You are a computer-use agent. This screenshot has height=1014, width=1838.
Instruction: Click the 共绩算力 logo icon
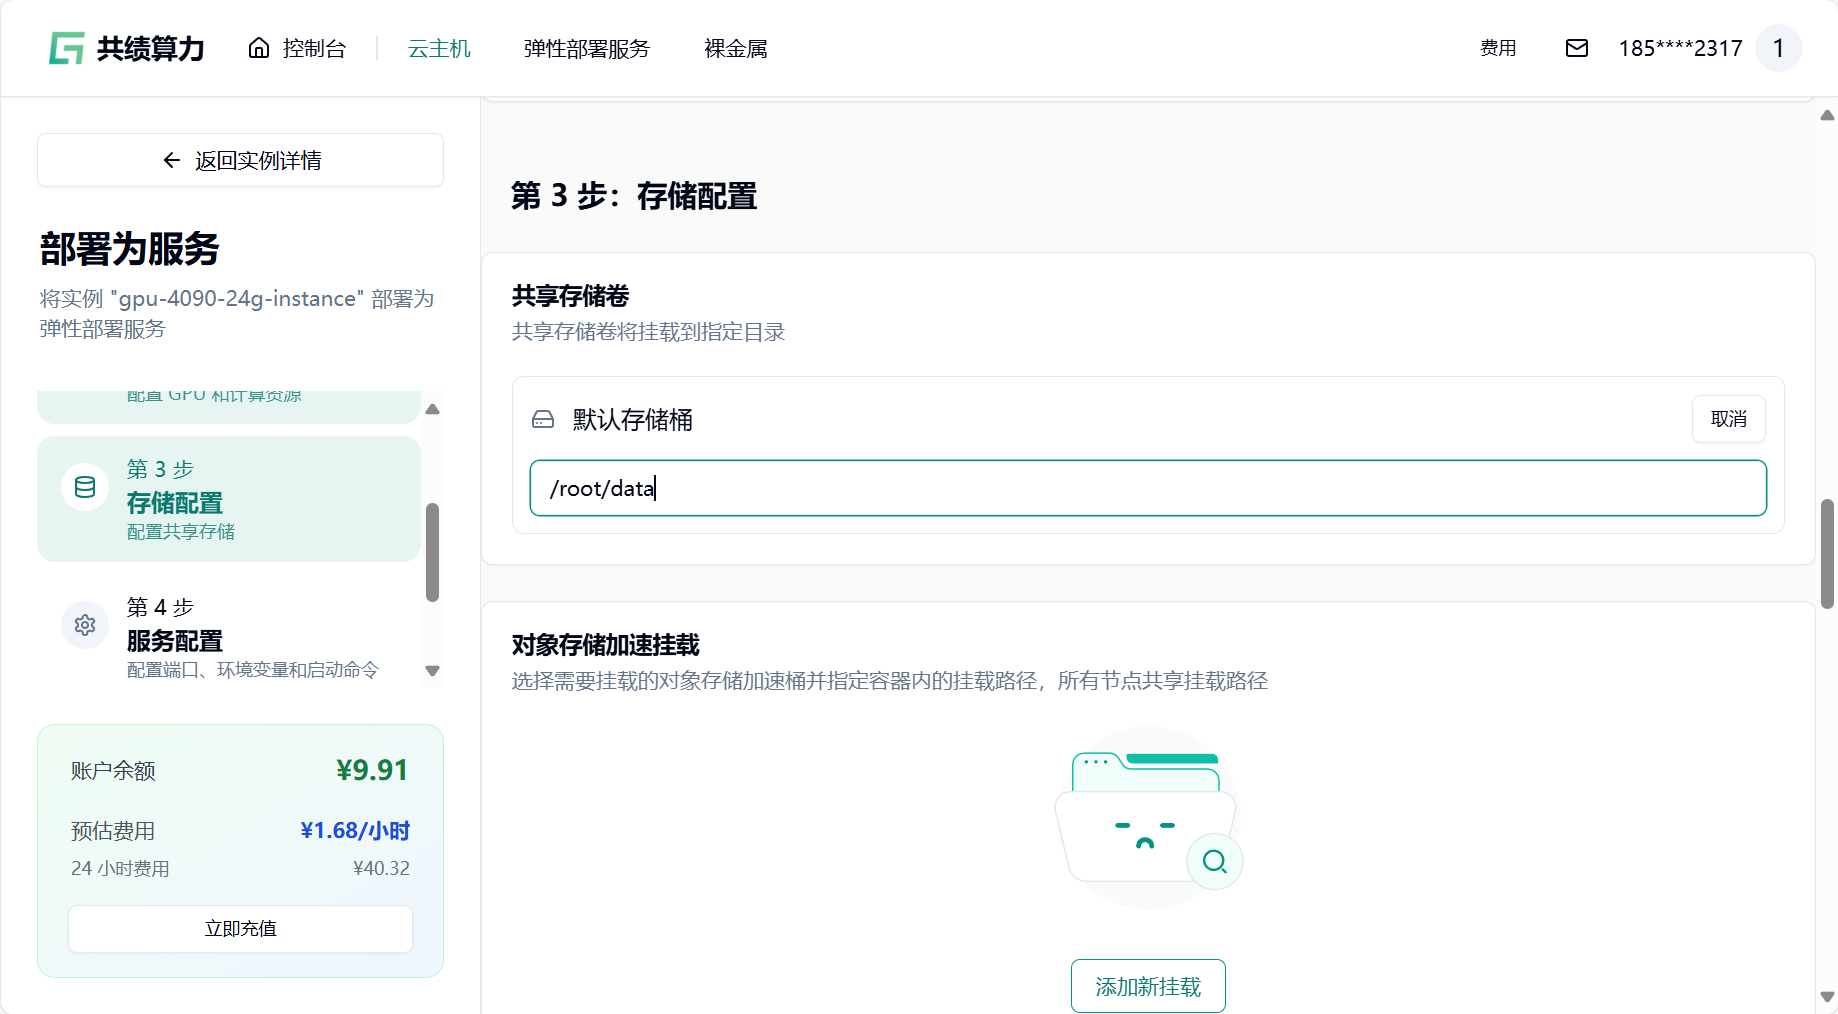[67, 48]
